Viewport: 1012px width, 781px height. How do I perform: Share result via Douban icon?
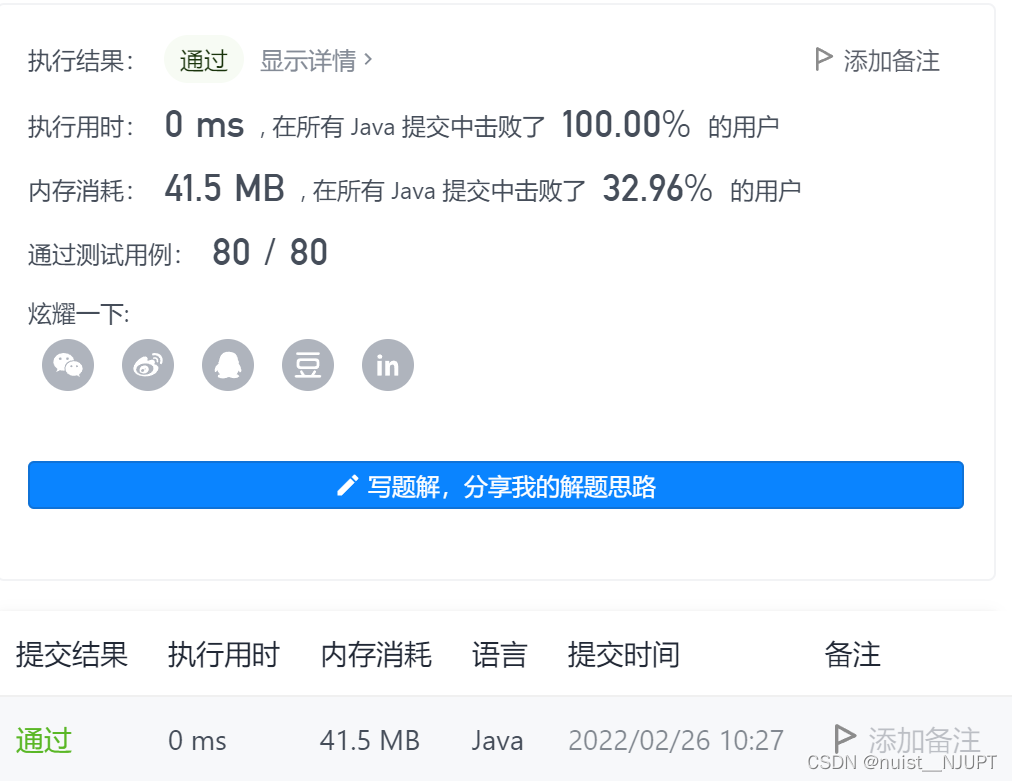[308, 365]
